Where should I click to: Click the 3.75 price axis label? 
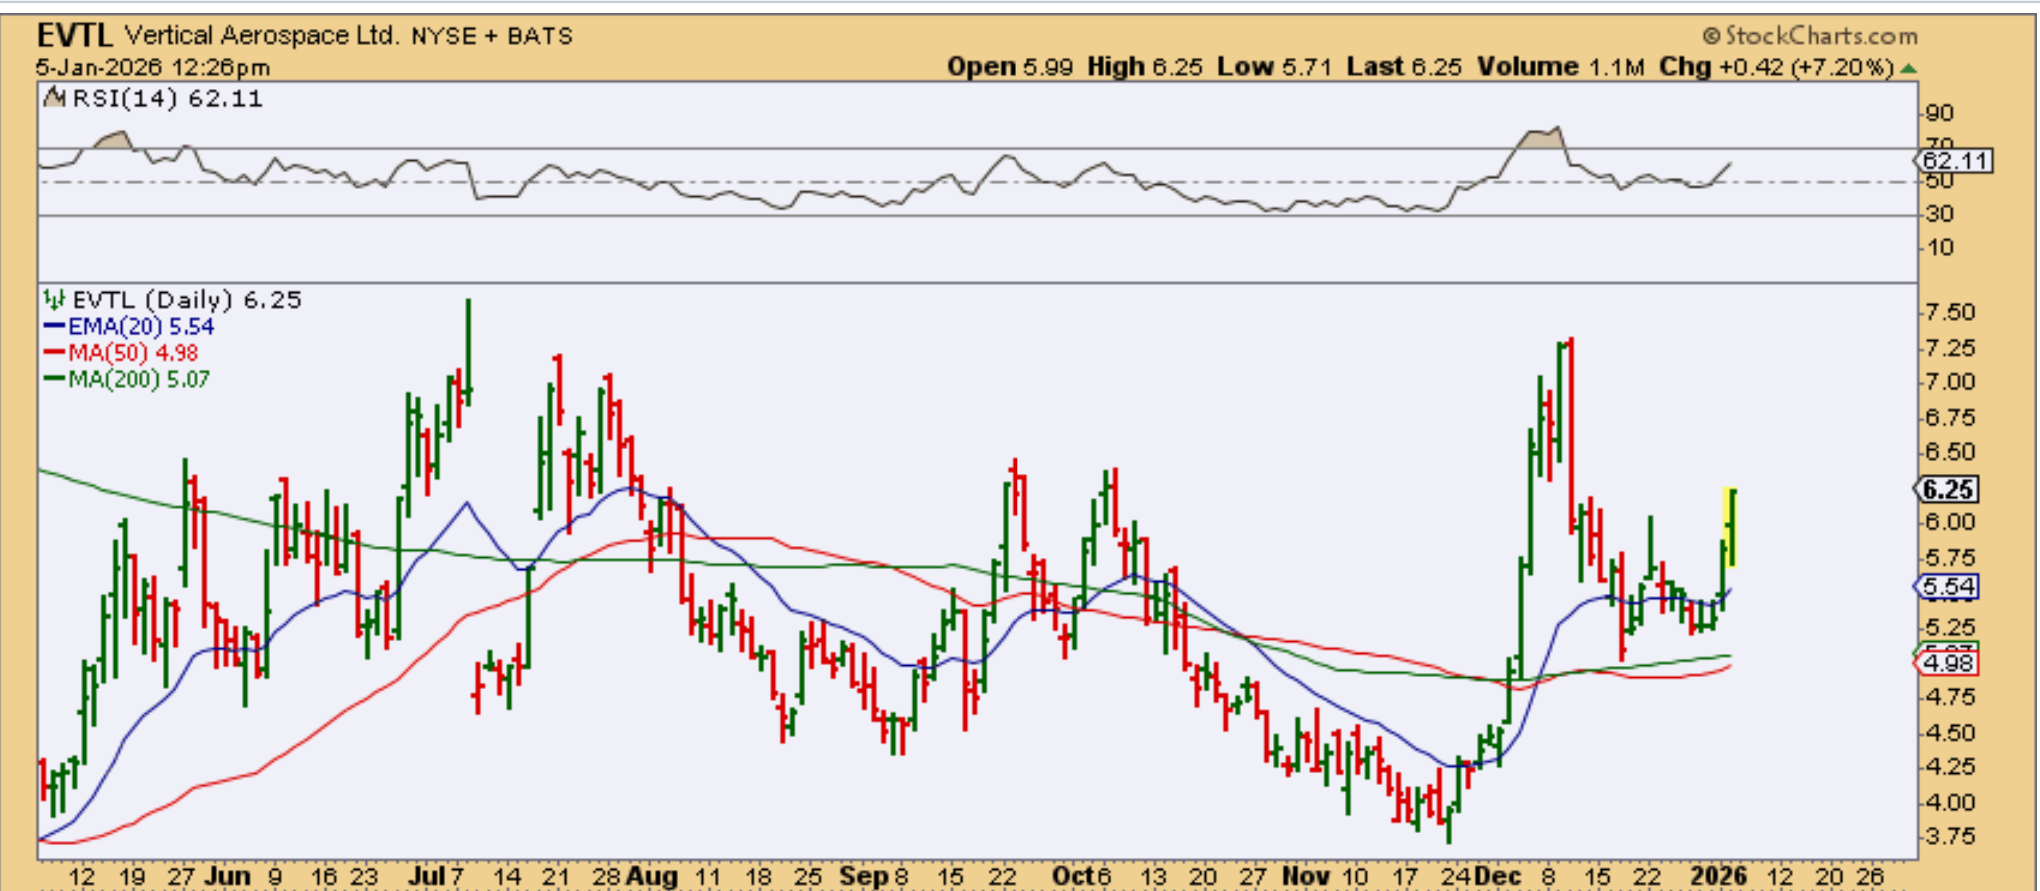point(1949,836)
